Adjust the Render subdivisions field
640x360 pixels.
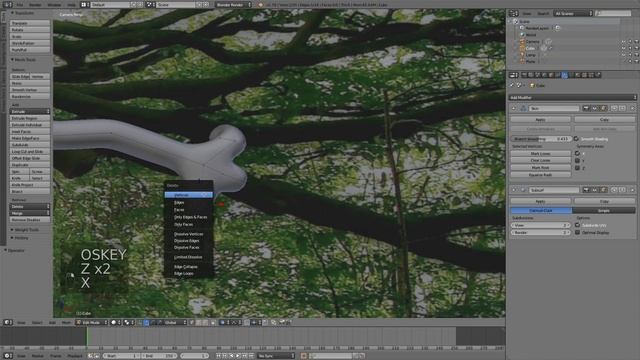(x=540, y=233)
